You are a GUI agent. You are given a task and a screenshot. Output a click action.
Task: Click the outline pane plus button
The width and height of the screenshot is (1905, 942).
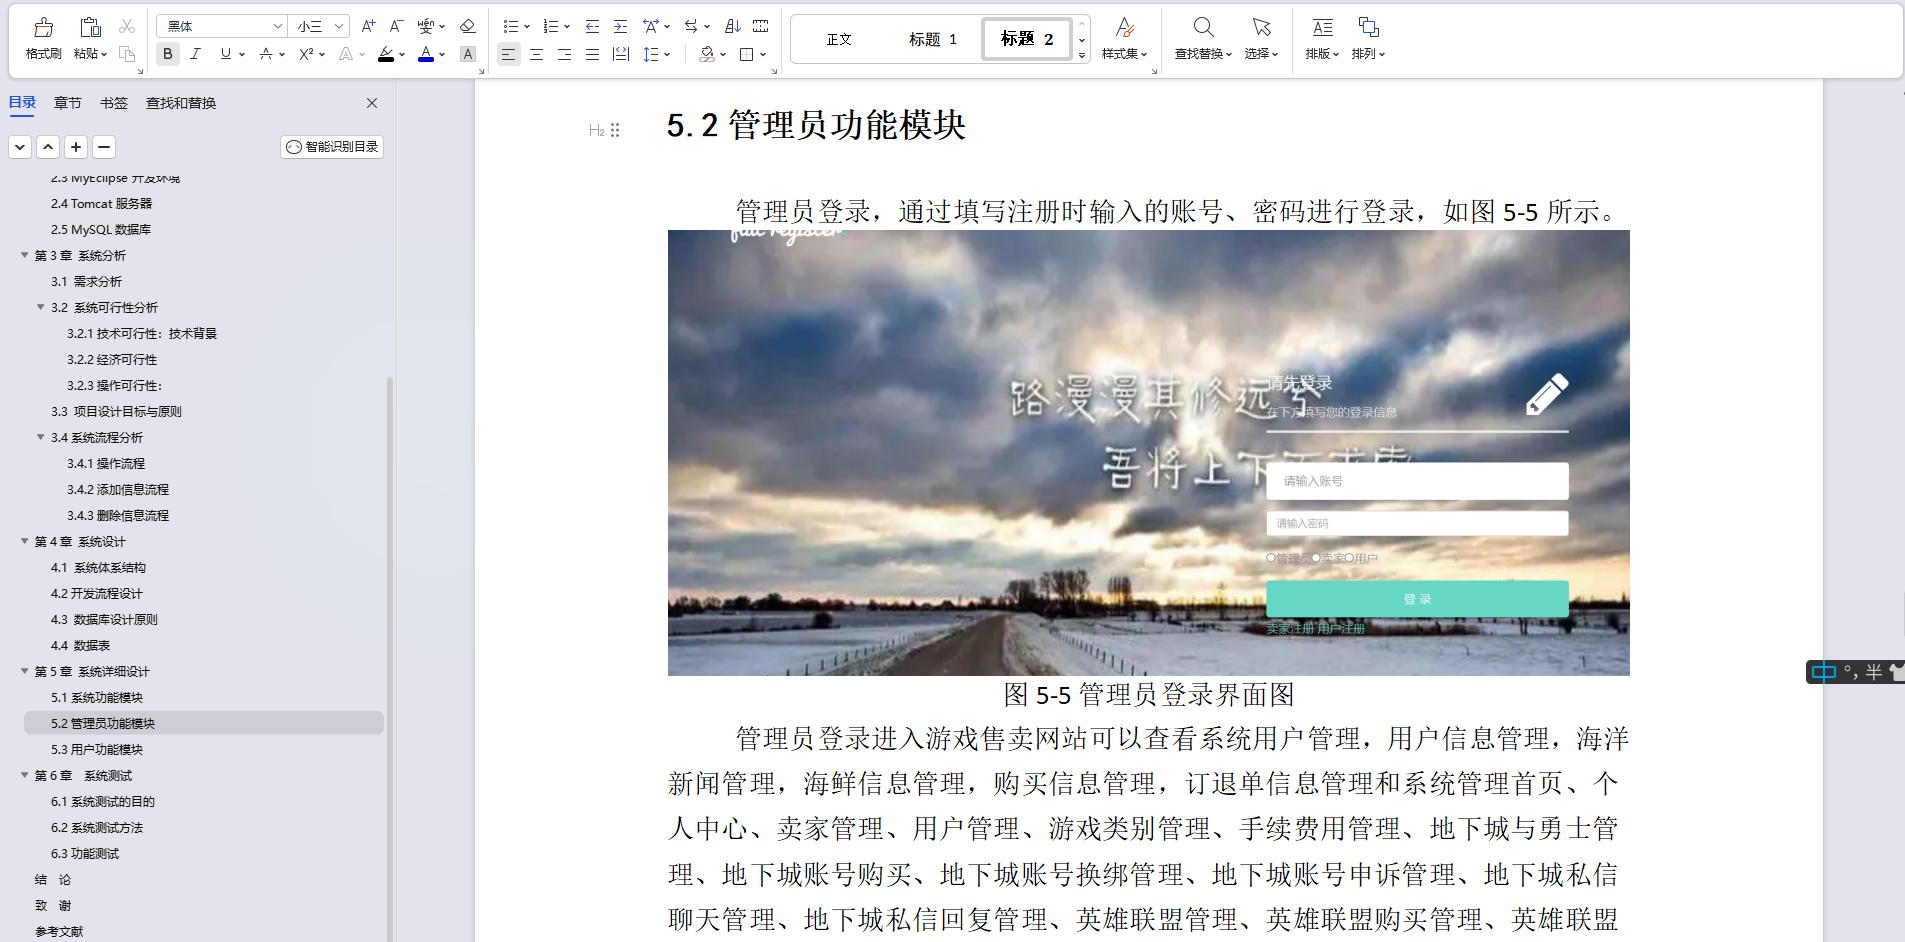pyautogui.click(x=76, y=147)
